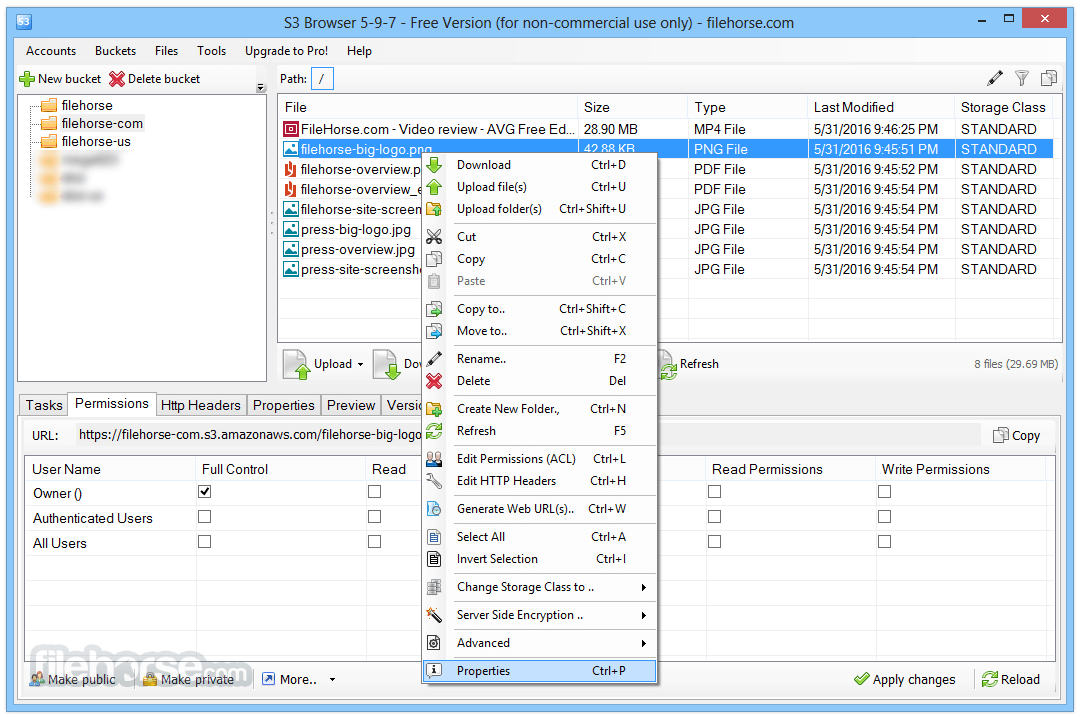Click the Copy pages icon in context menu
This screenshot has width=1081, height=717.
tap(434, 259)
